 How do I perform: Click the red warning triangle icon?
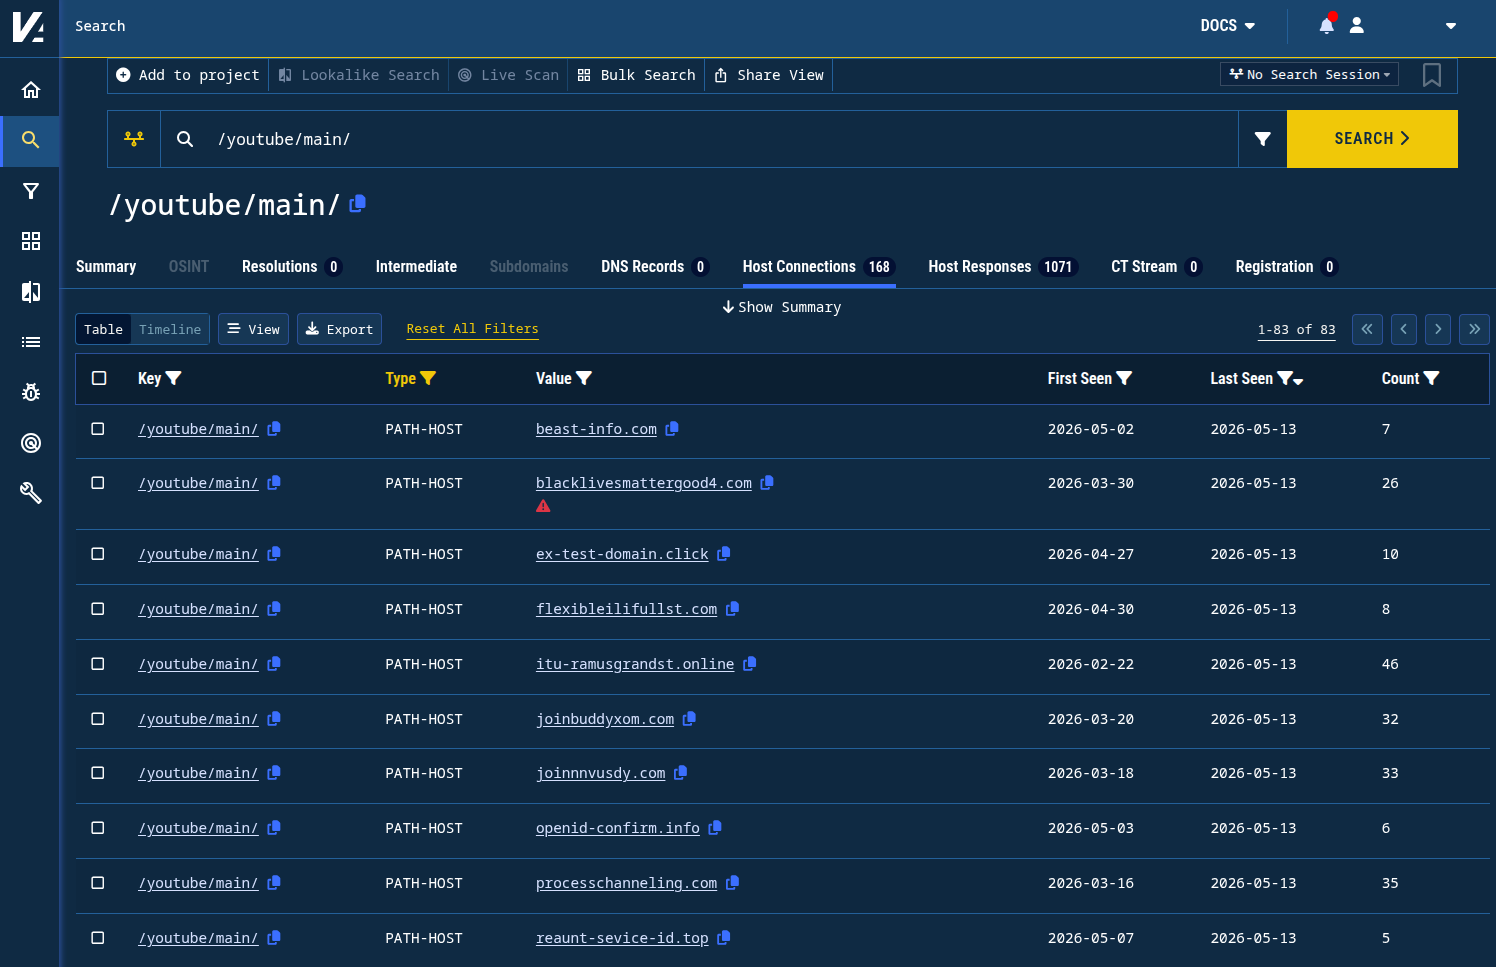point(543,506)
